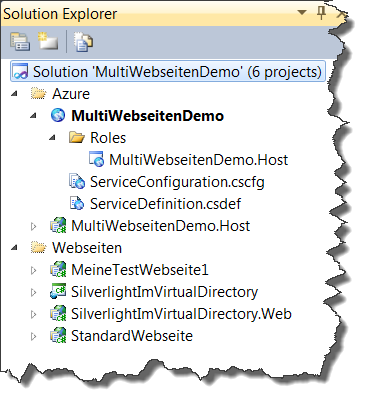
Task: Select the SilverlightImVirtualDirectory project
Action: [x=164, y=293]
